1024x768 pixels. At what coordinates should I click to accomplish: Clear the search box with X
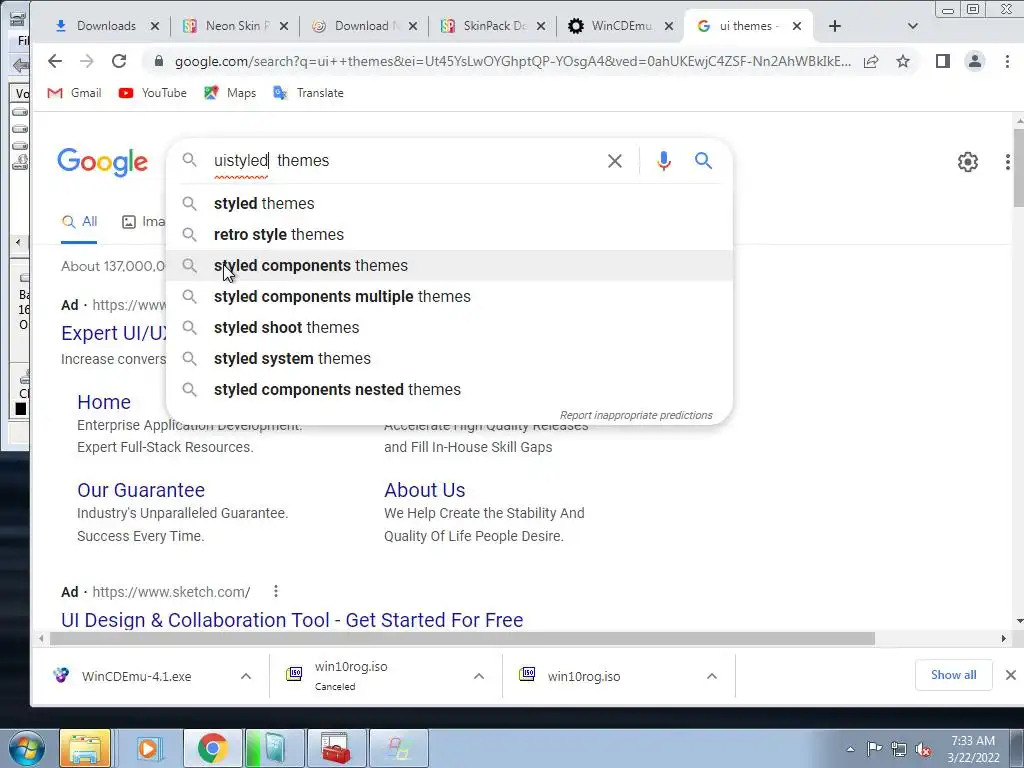(615, 161)
